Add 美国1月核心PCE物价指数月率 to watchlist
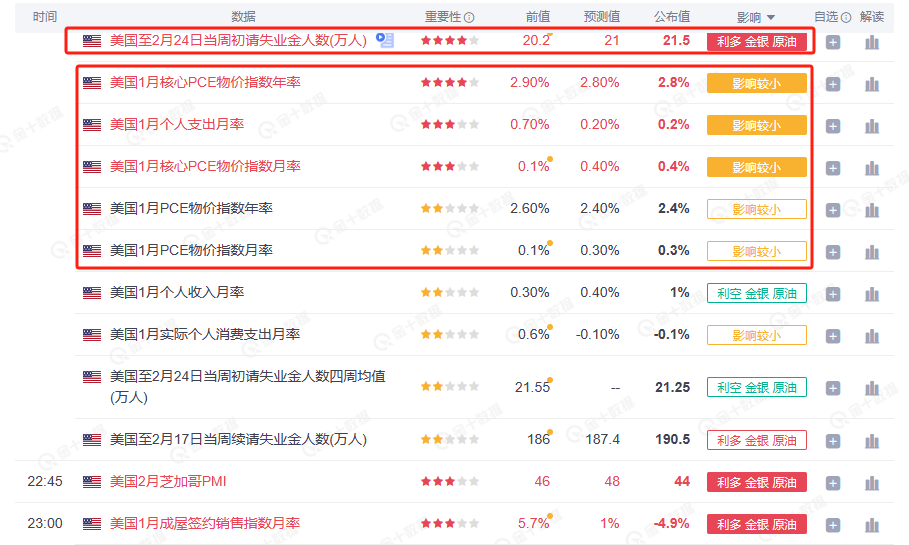909x545 pixels. pyautogui.click(x=832, y=168)
